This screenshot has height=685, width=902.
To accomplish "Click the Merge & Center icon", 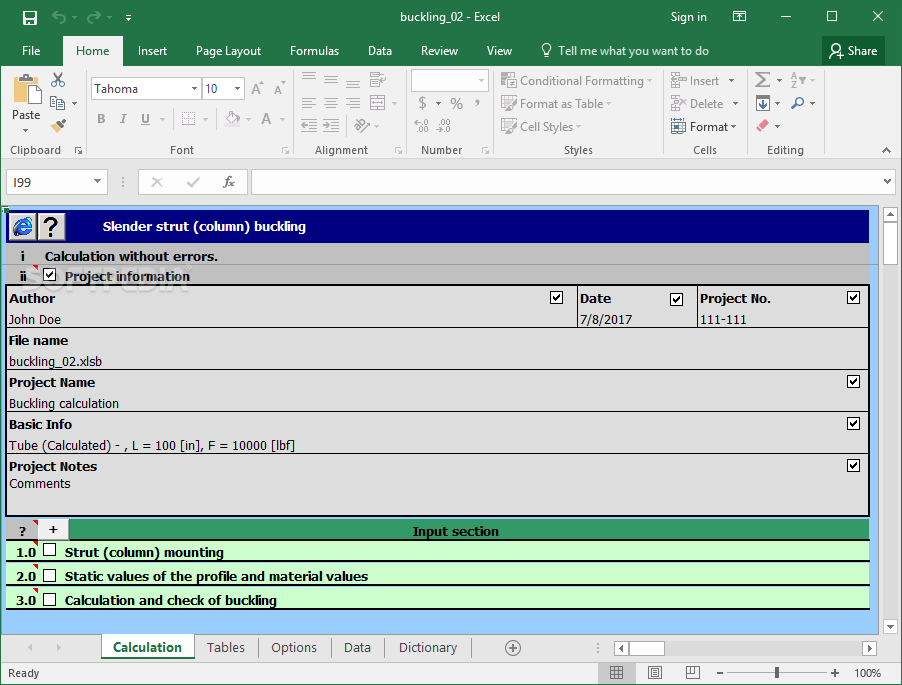I will click(377, 103).
